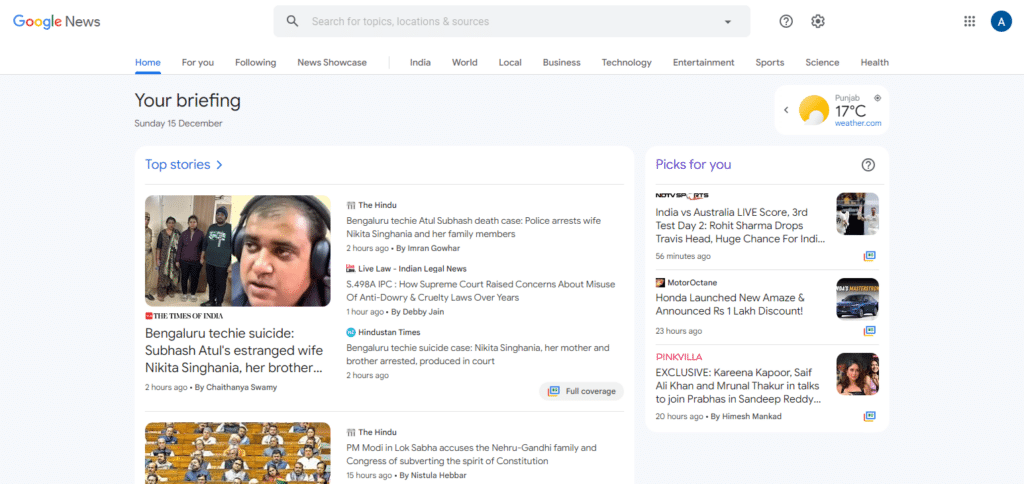Screen dimensions: 1024x484
Task: Open the cricket Test match thumbnail
Action: tap(857, 214)
